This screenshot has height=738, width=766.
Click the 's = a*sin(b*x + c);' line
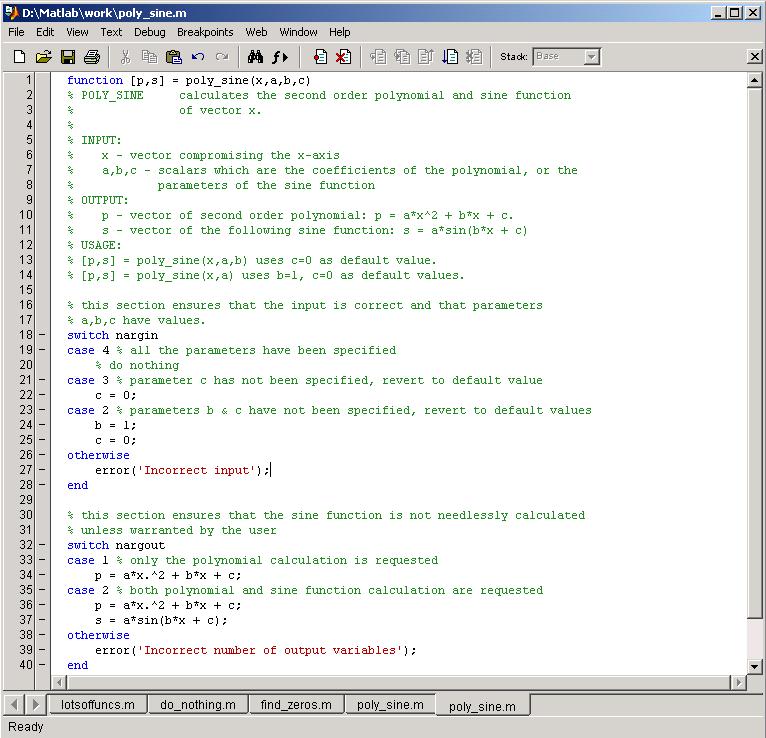[x=161, y=620]
